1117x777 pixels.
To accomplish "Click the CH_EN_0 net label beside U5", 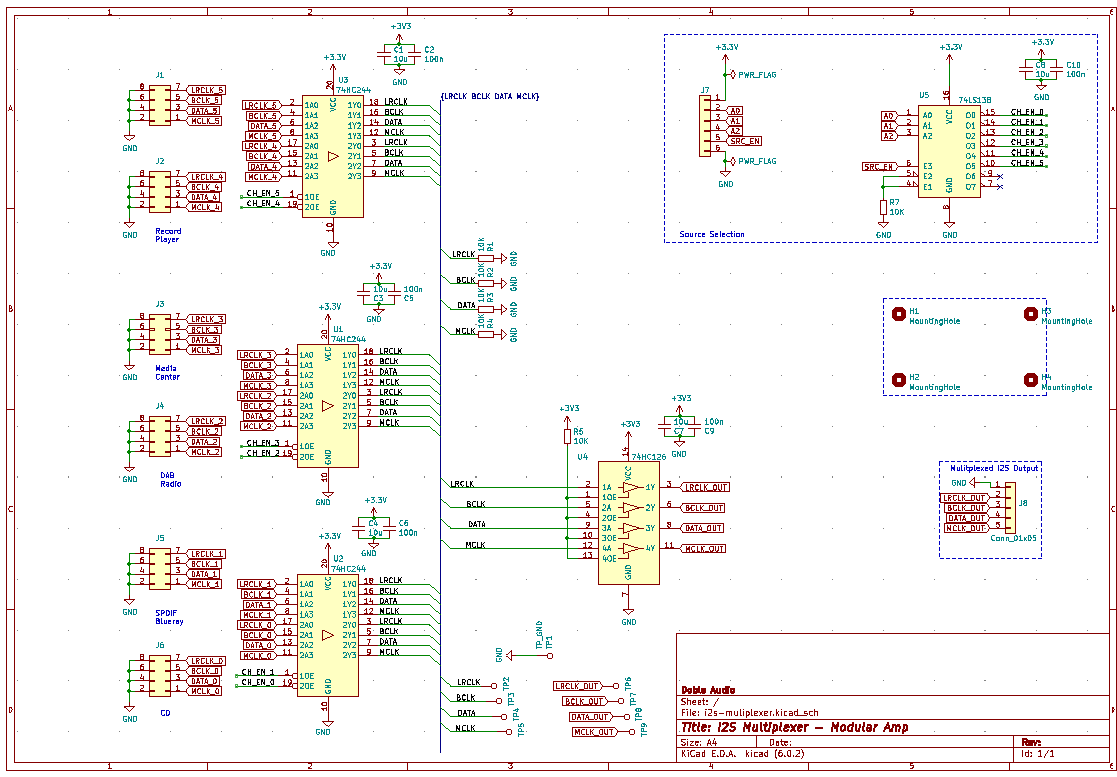I will coord(1027,113).
